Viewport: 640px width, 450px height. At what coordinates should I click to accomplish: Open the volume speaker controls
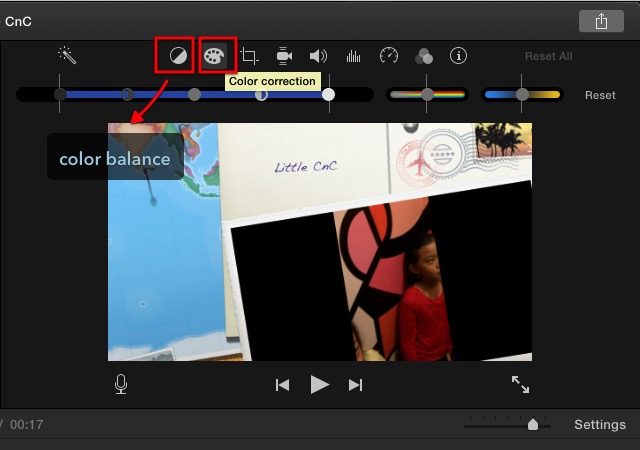[318, 56]
